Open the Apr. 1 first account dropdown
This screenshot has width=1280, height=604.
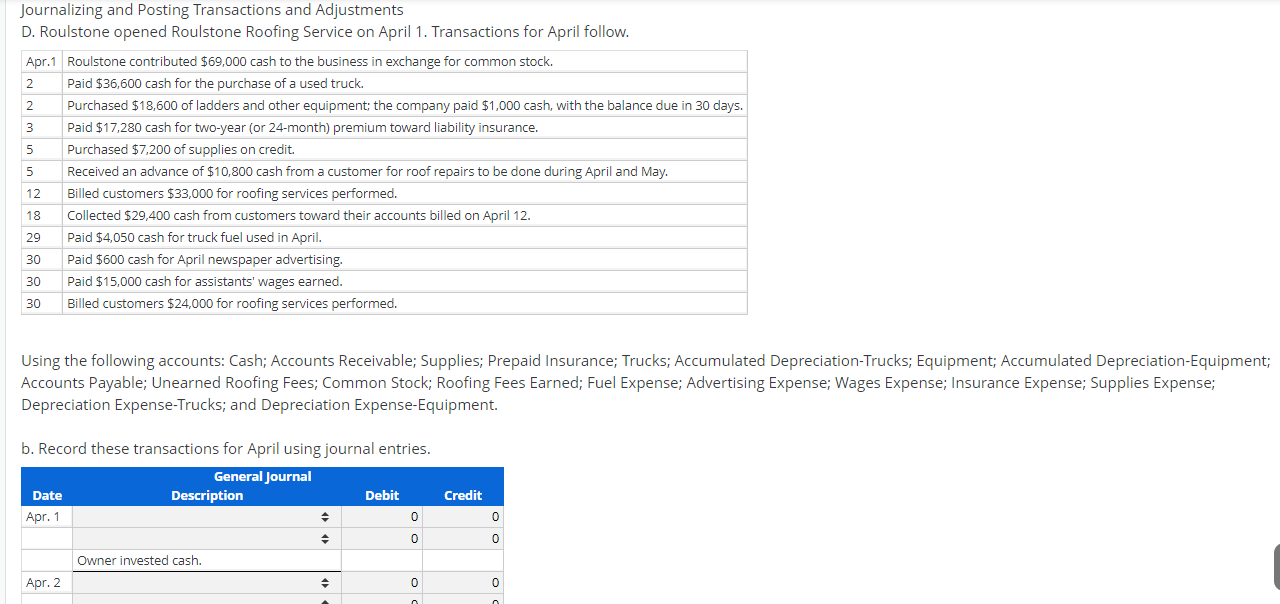[323, 516]
